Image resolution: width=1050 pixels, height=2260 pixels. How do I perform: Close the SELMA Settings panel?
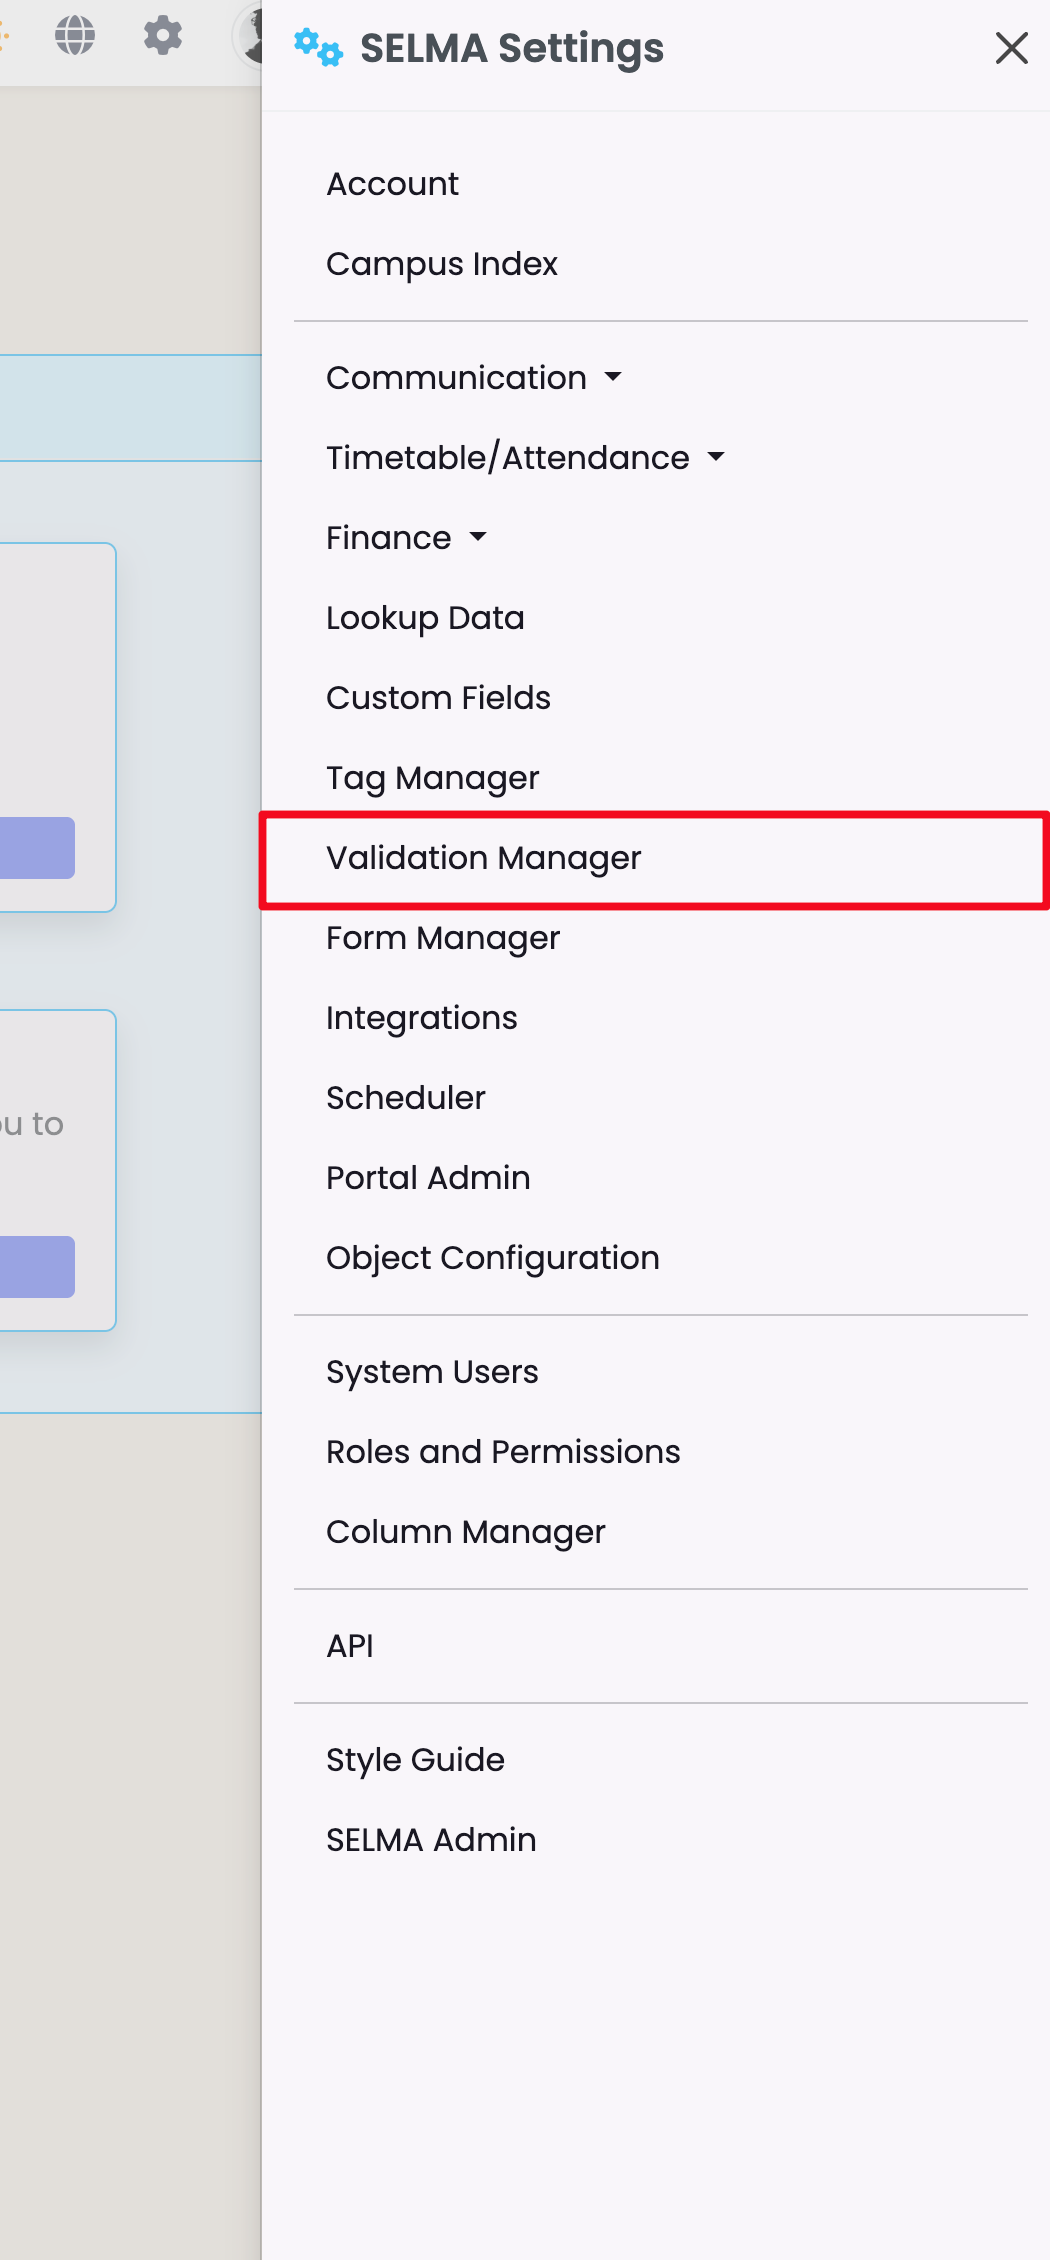click(x=1011, y=48)
